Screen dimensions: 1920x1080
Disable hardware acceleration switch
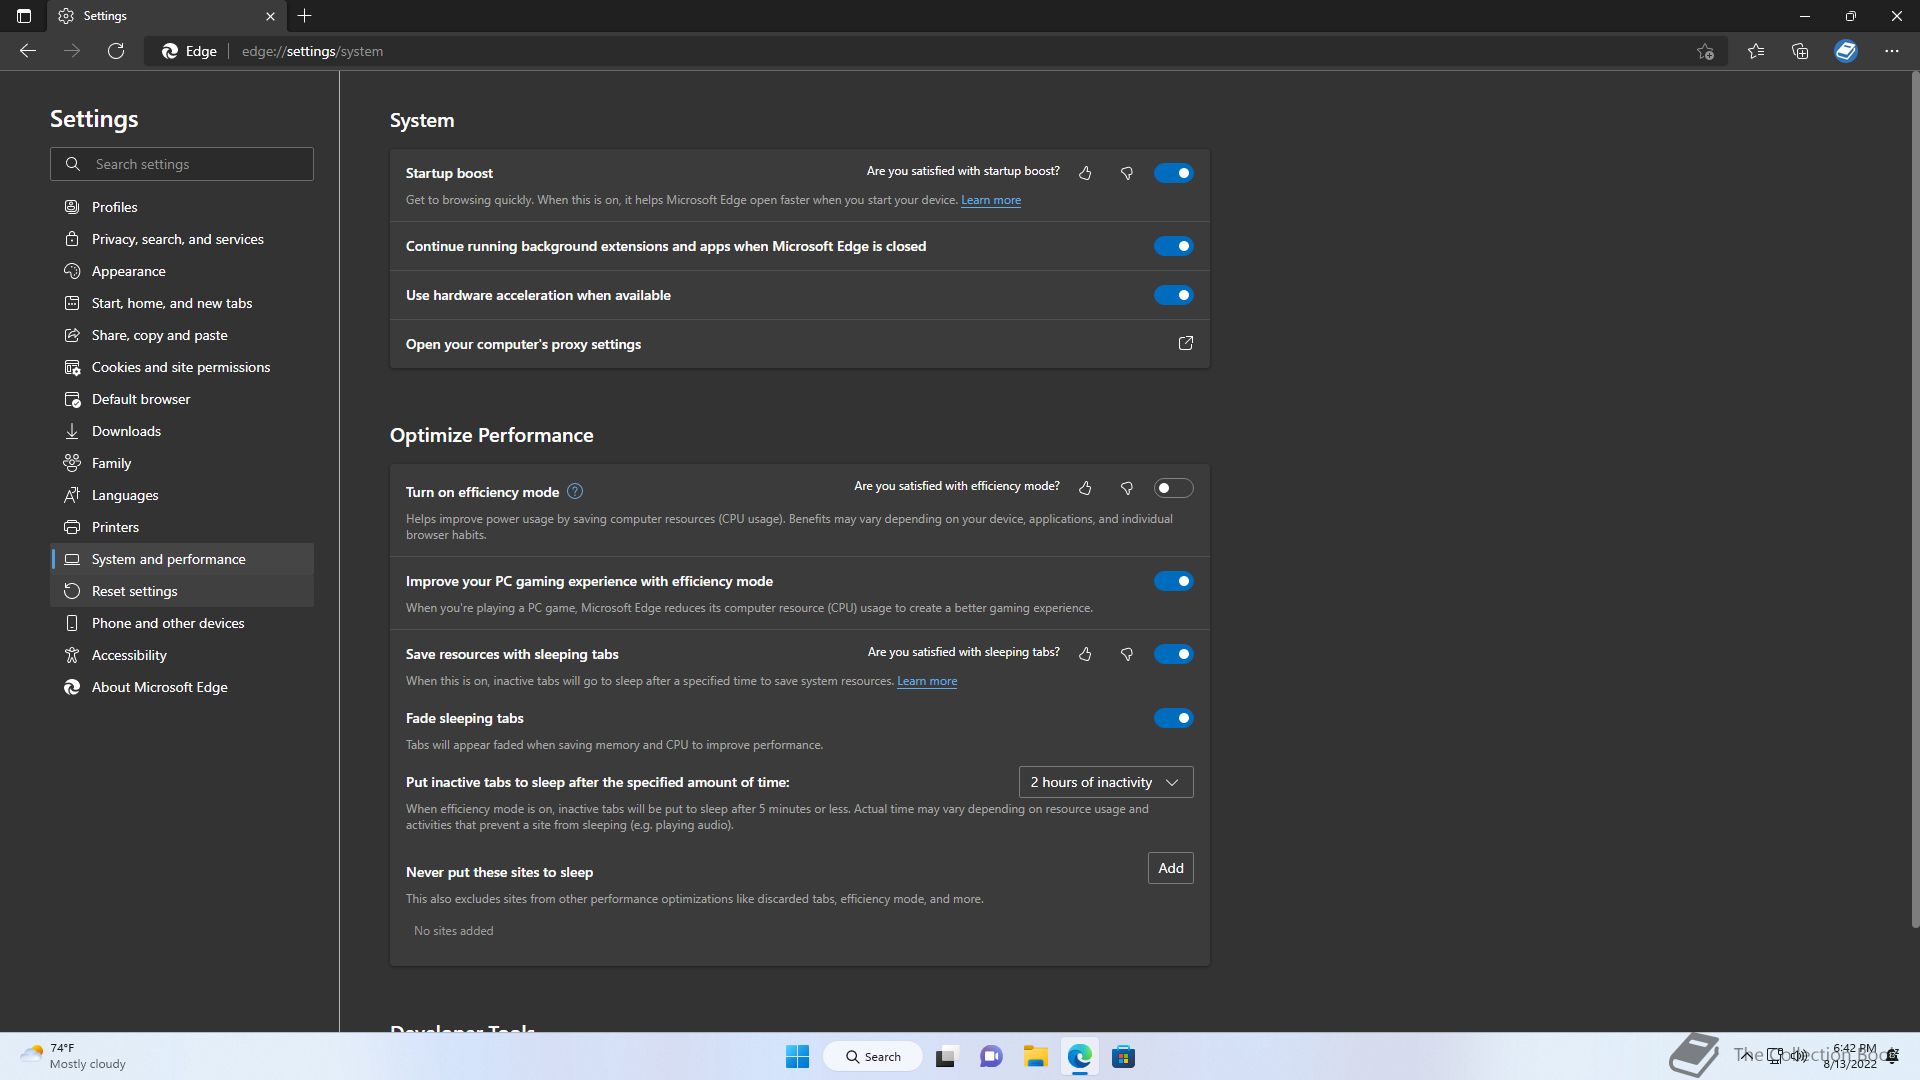1174,295
